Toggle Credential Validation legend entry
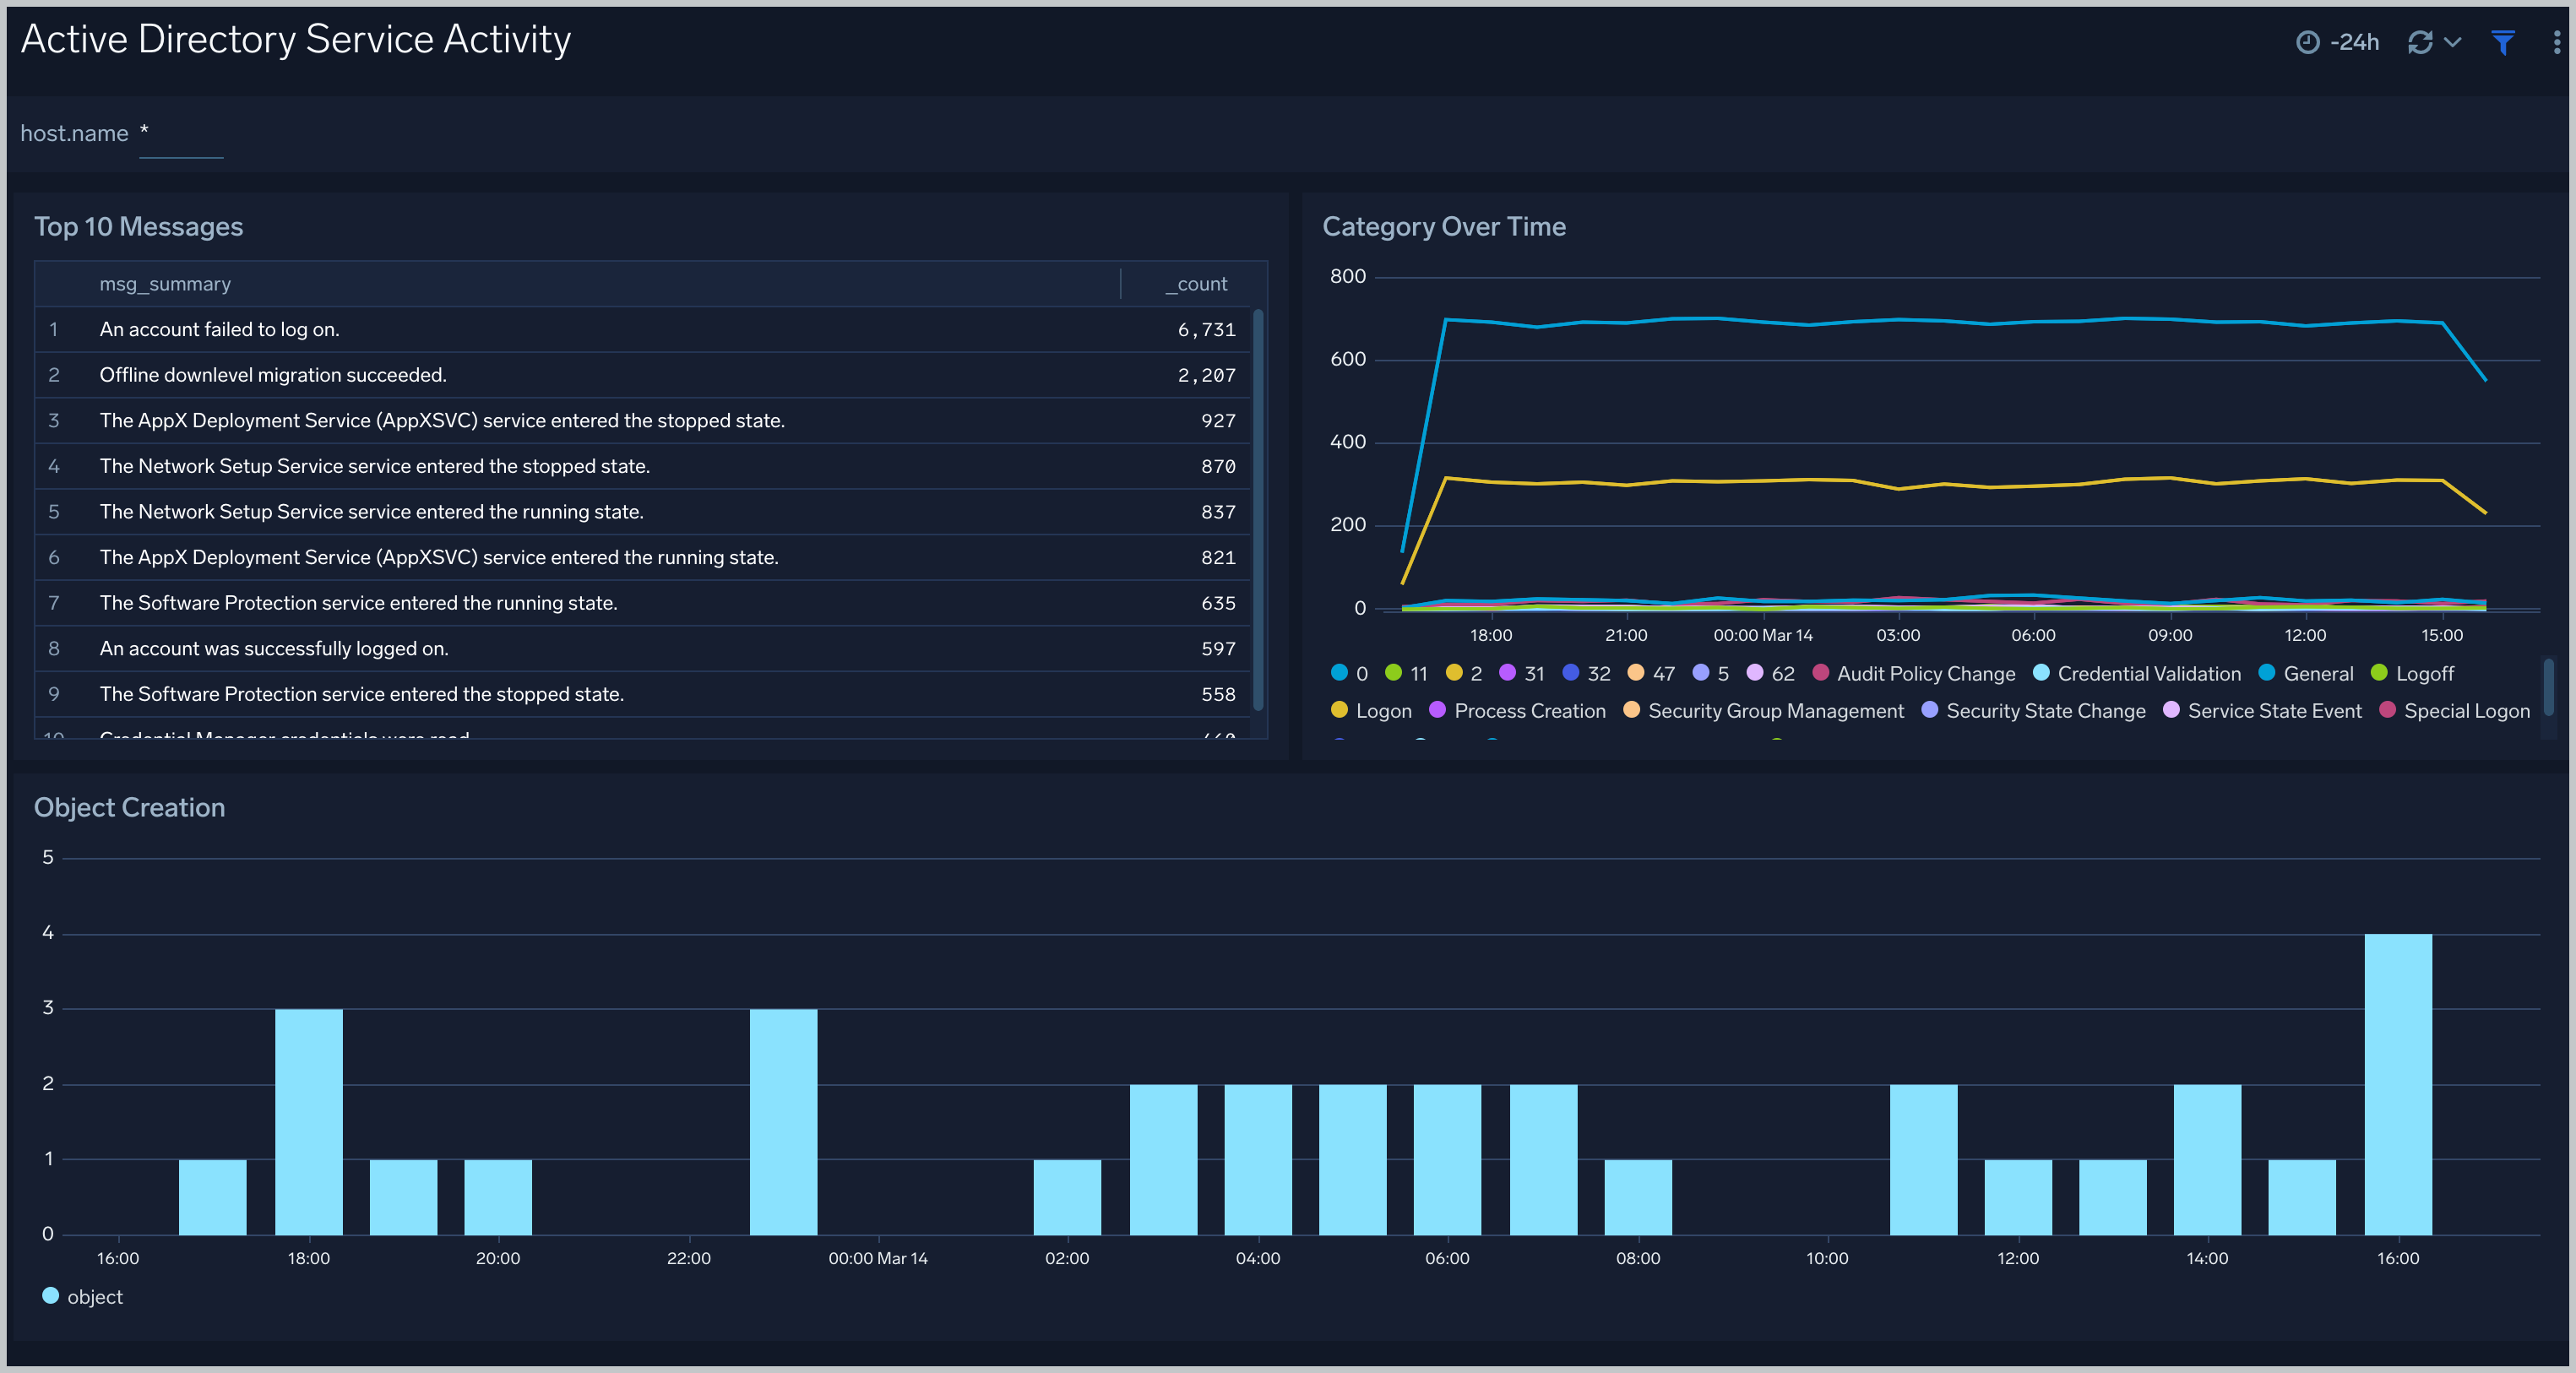 coord(2137,673)
